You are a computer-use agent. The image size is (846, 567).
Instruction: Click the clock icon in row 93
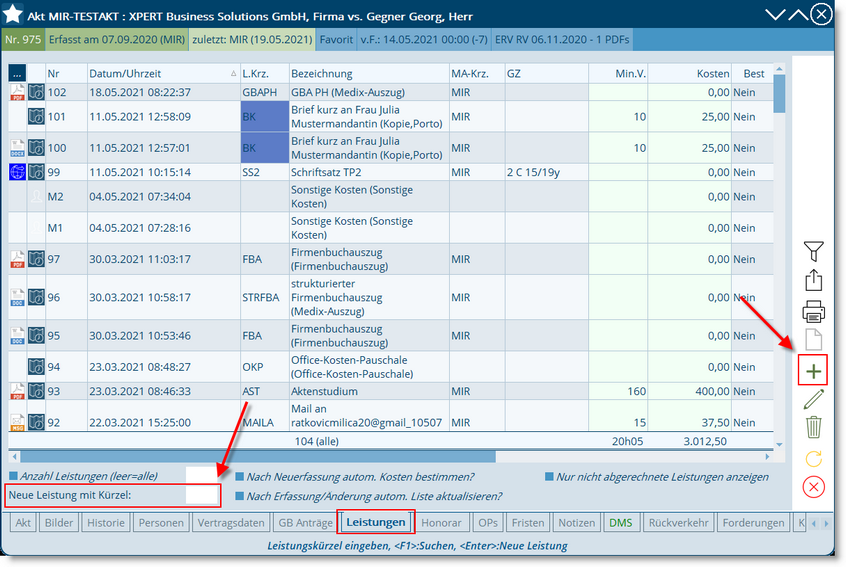coord(36,391)
